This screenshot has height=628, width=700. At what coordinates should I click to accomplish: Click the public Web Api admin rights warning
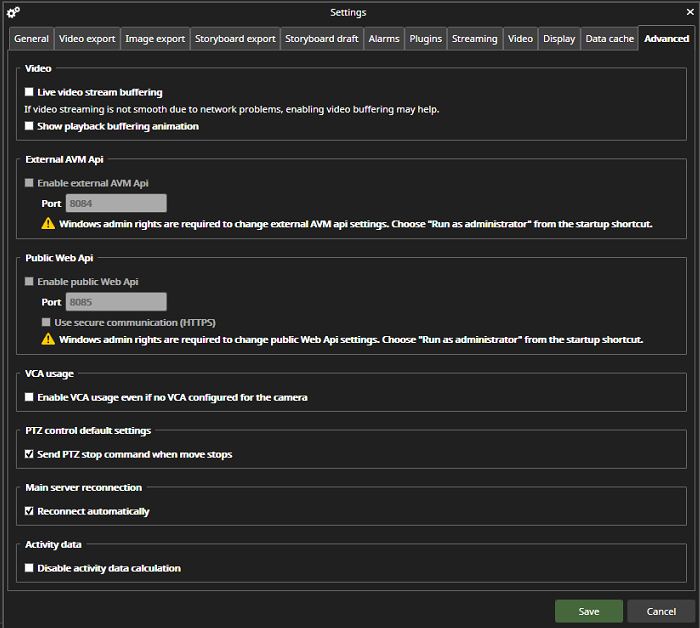click(351, 340)
